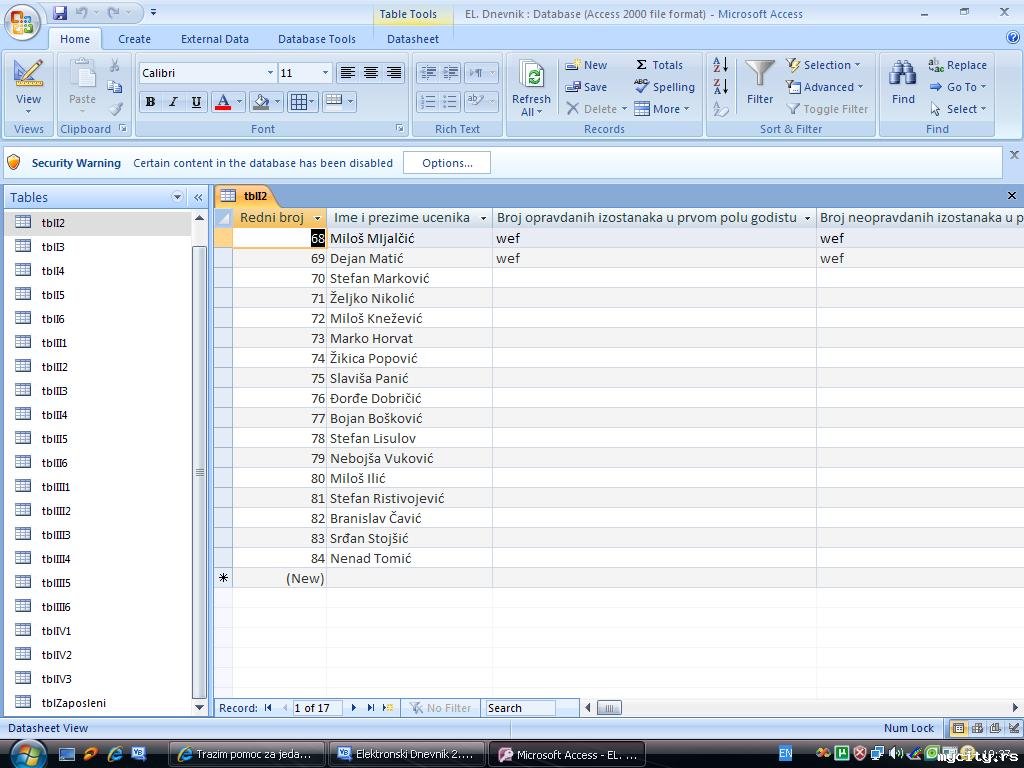
Task: Click the security warning Options button
Action: click(x=446, y=163)
